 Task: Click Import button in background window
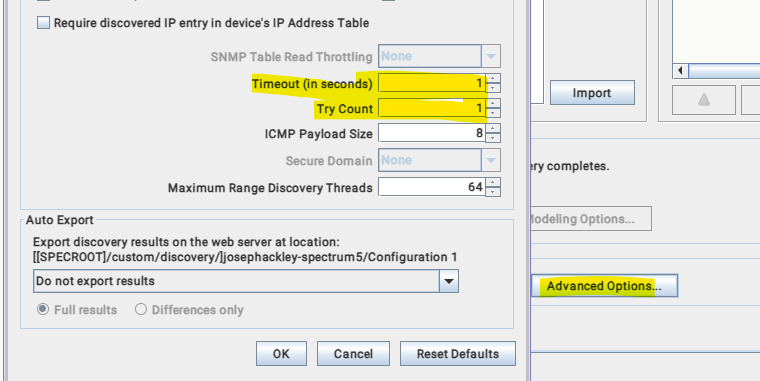coord(592,93)
